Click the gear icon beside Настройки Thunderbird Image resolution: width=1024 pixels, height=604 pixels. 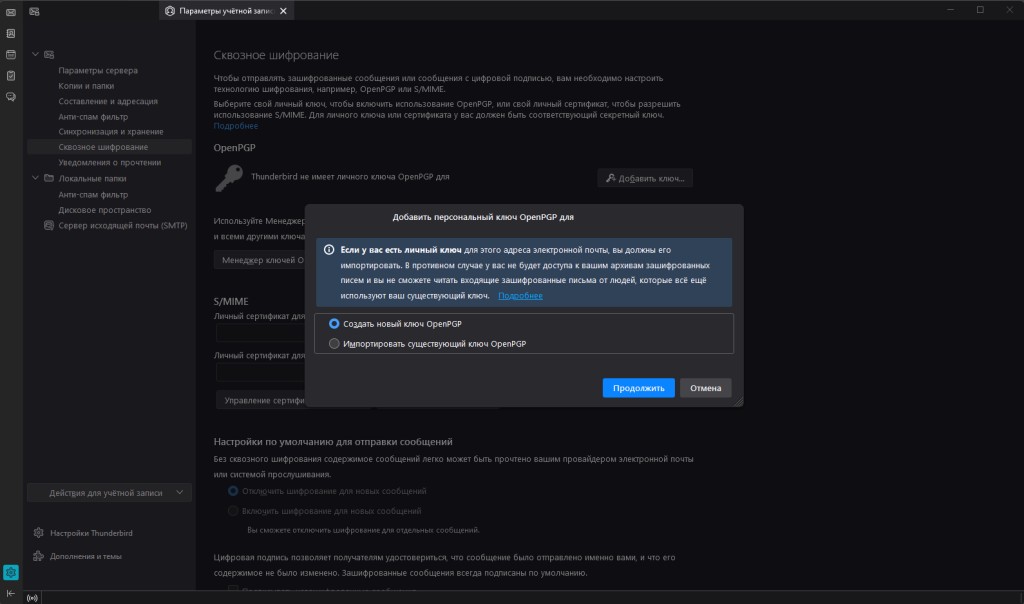[39, 533]
